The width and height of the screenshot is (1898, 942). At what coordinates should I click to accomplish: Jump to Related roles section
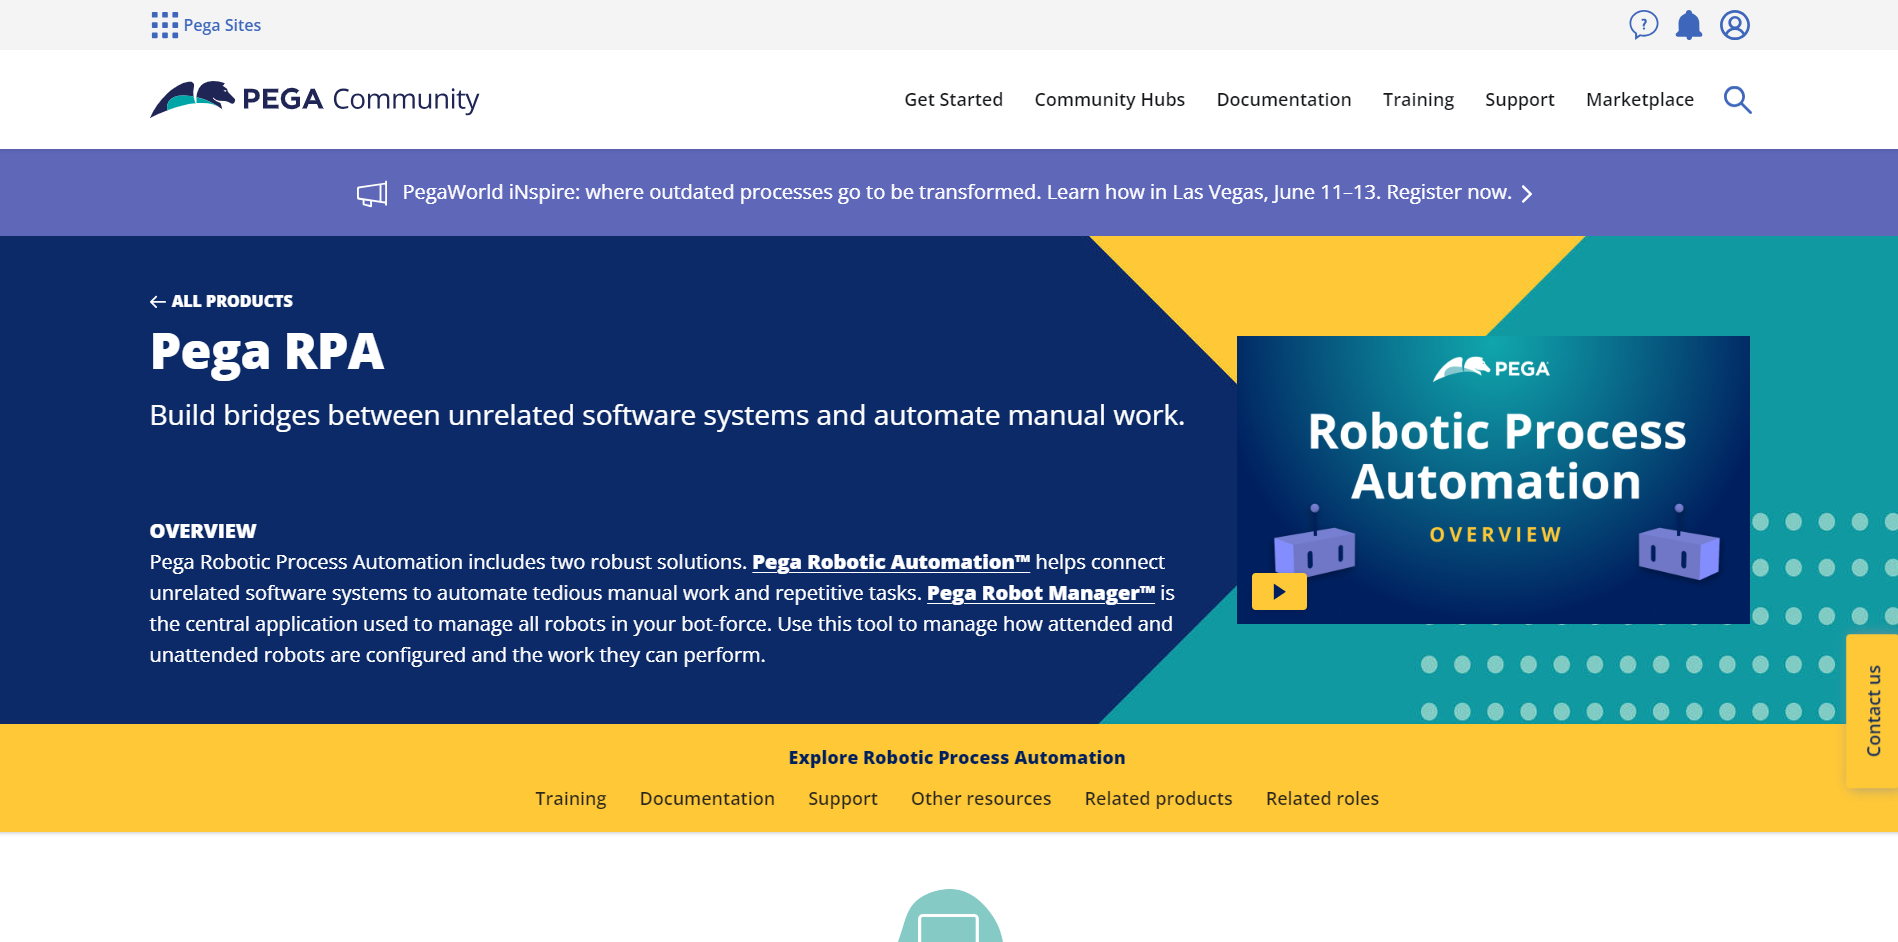click(1322, 799)
